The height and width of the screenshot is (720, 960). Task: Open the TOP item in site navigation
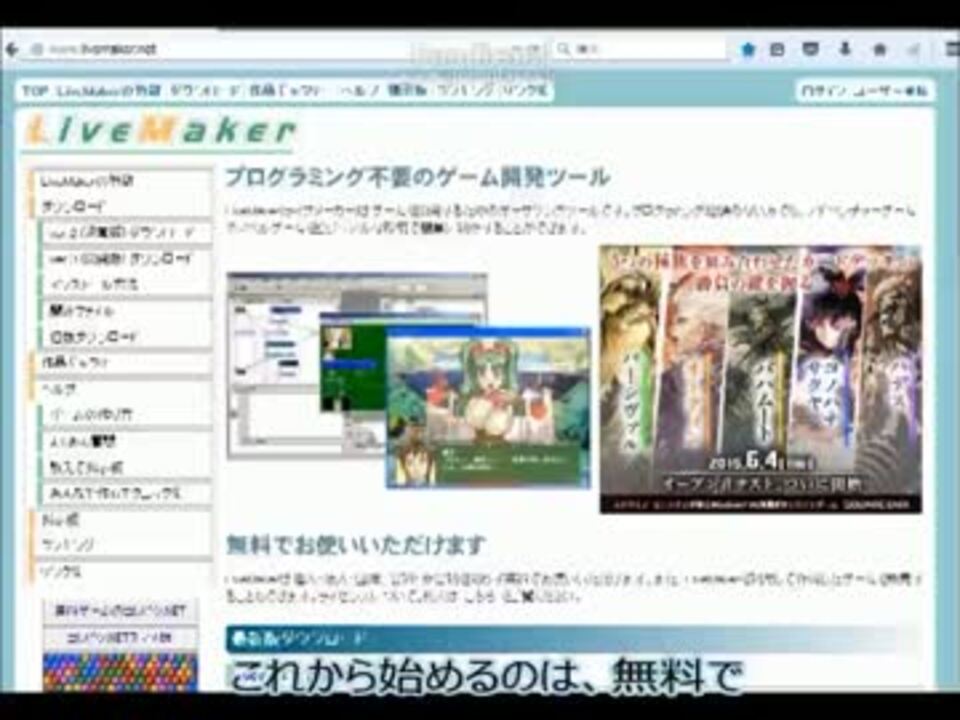[34, 91]
